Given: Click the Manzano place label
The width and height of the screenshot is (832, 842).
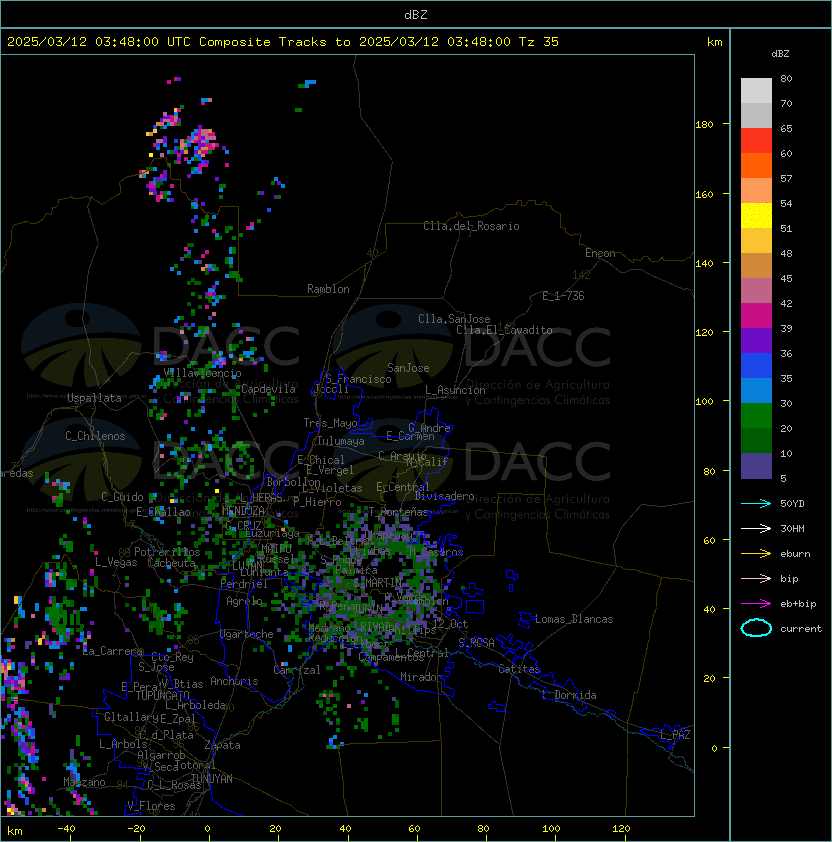Looking at the screenshot, I should [x=84, y=782].
